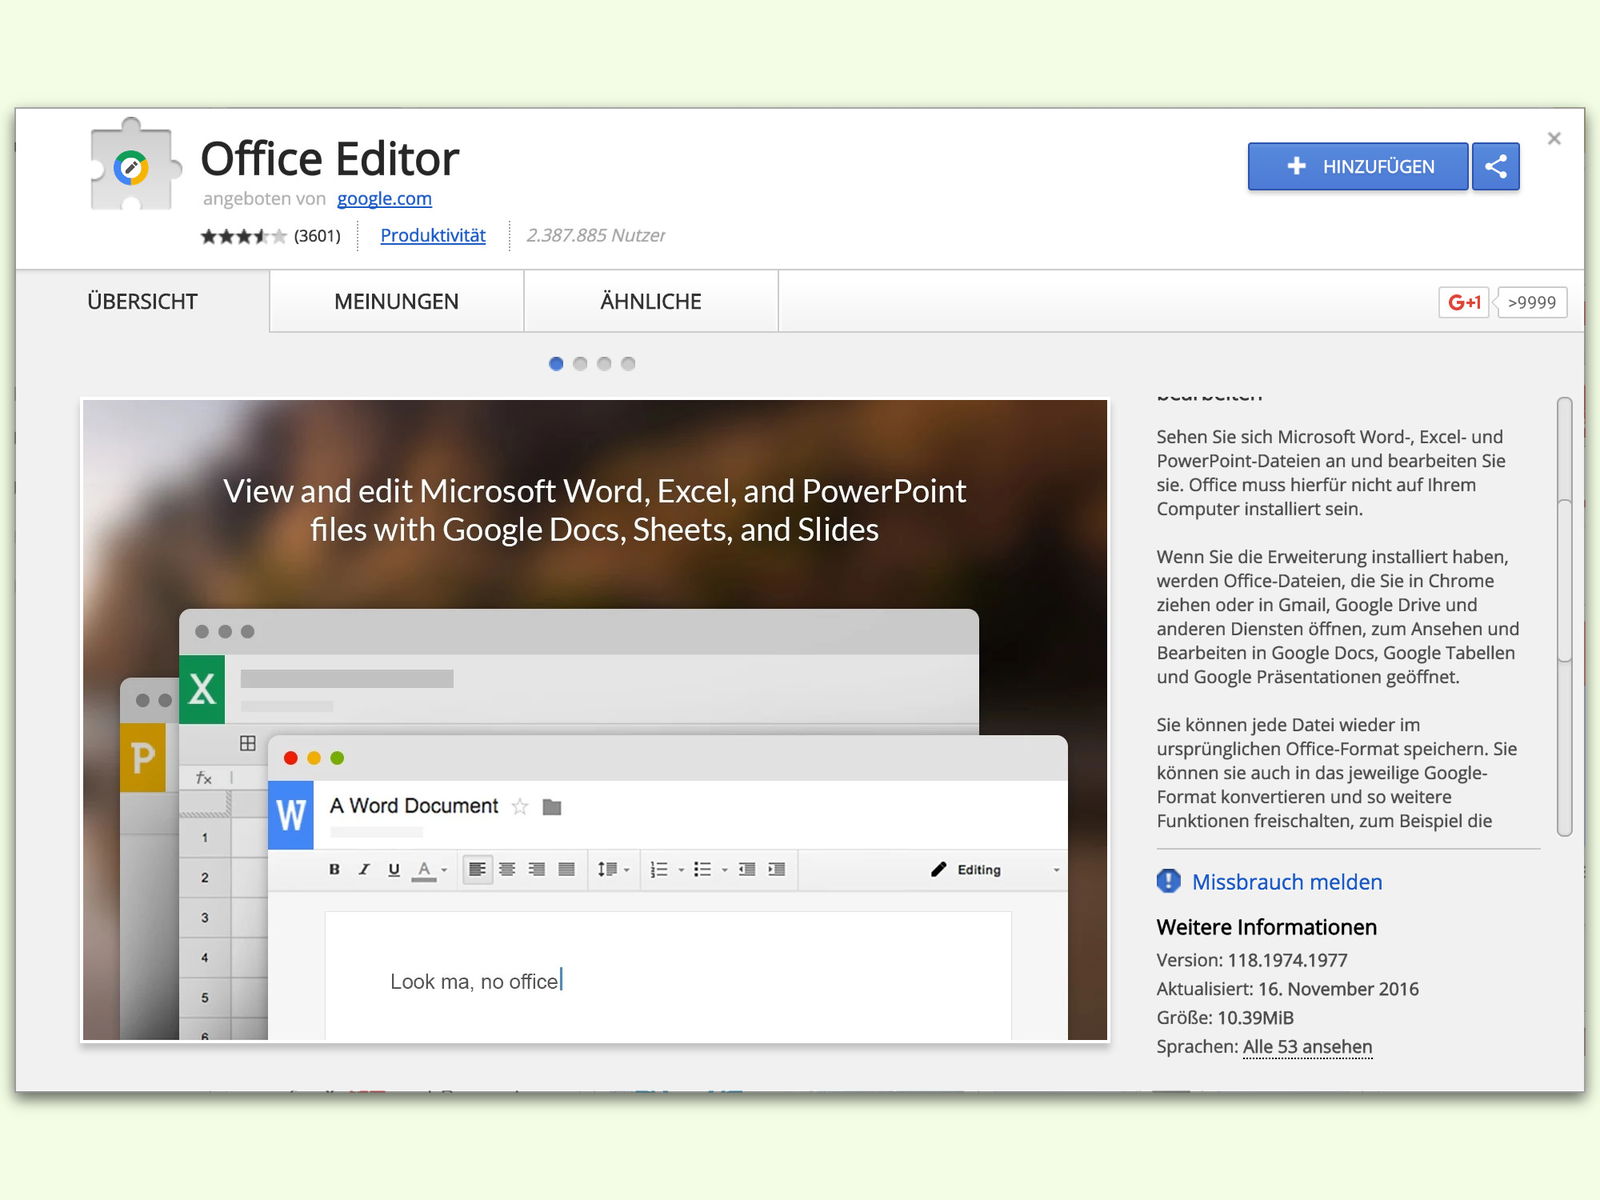Click the G+1 button
The height and width of the screenshot is (1200, 1600).
click(x=1464, y=302)
